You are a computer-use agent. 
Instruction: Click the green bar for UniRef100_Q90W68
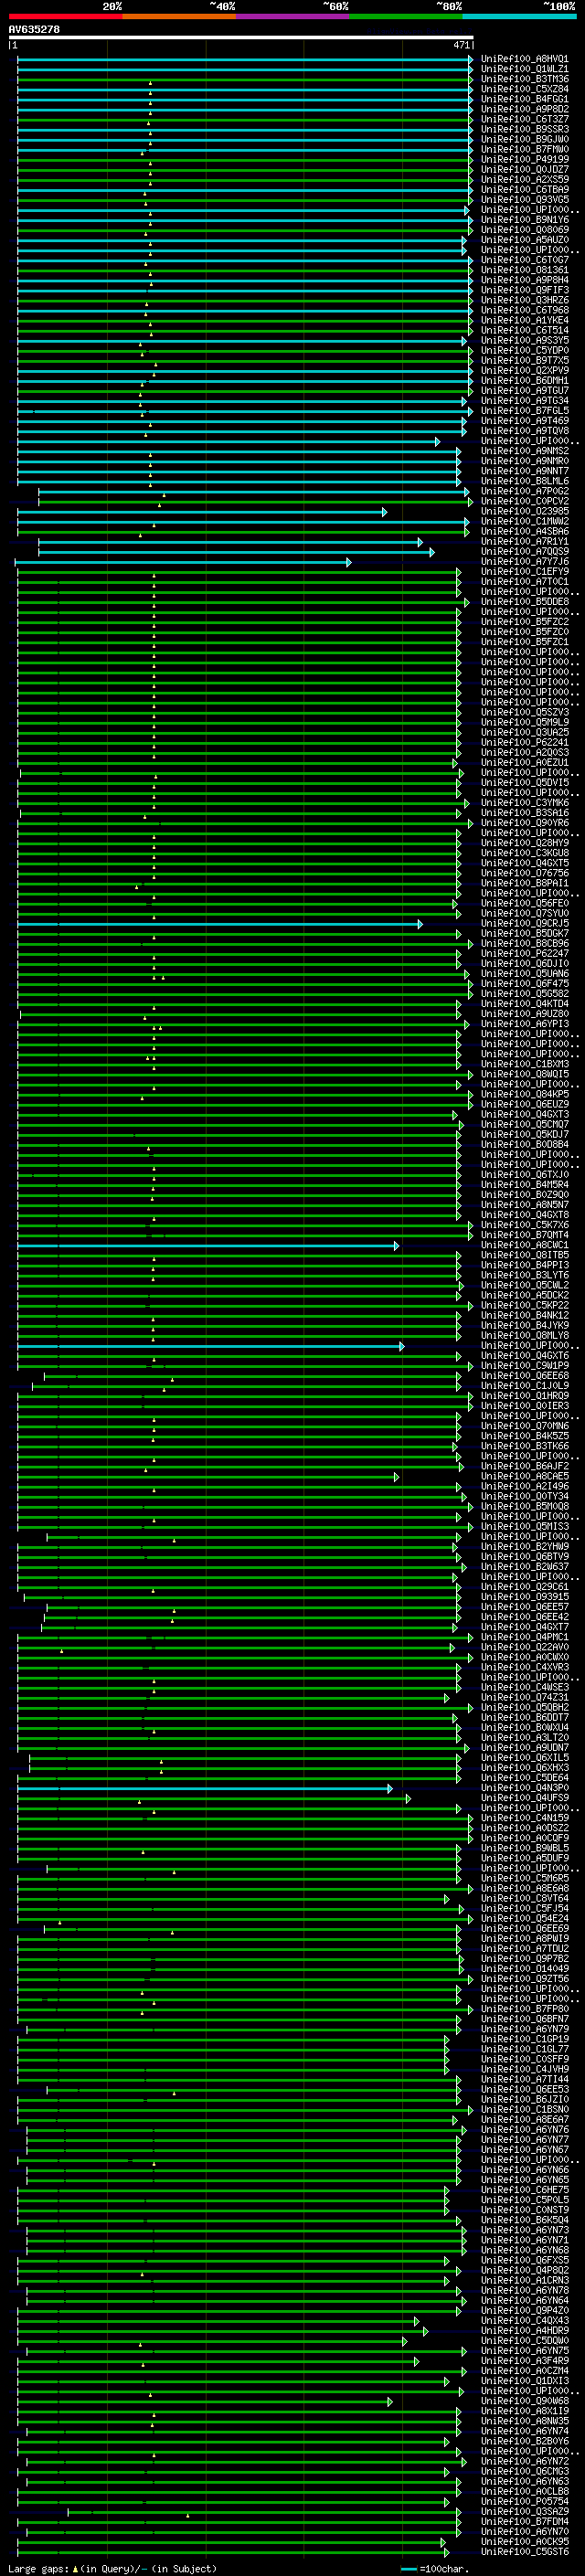[x=204, y=2401]
